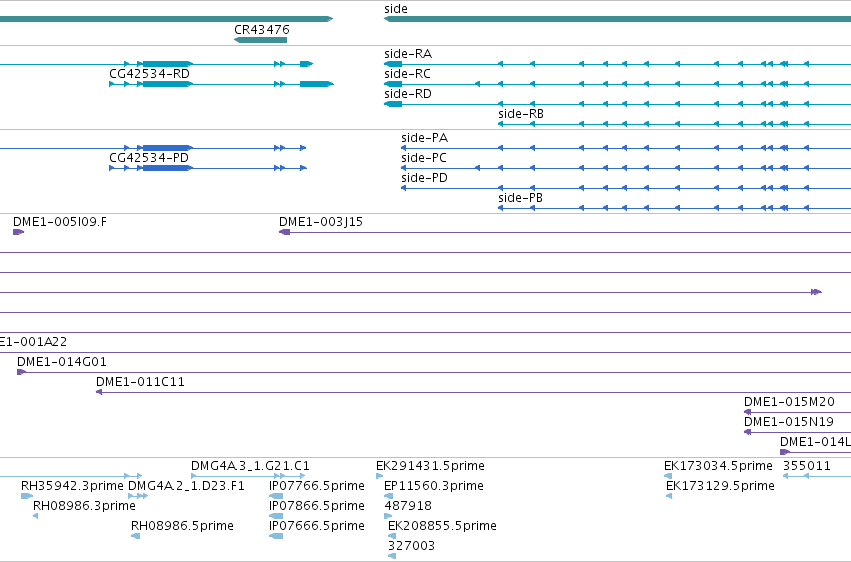Viewport: 851px width, 562px height.
Task: Select the side-RD transcript label
Action: coord(408,94)
